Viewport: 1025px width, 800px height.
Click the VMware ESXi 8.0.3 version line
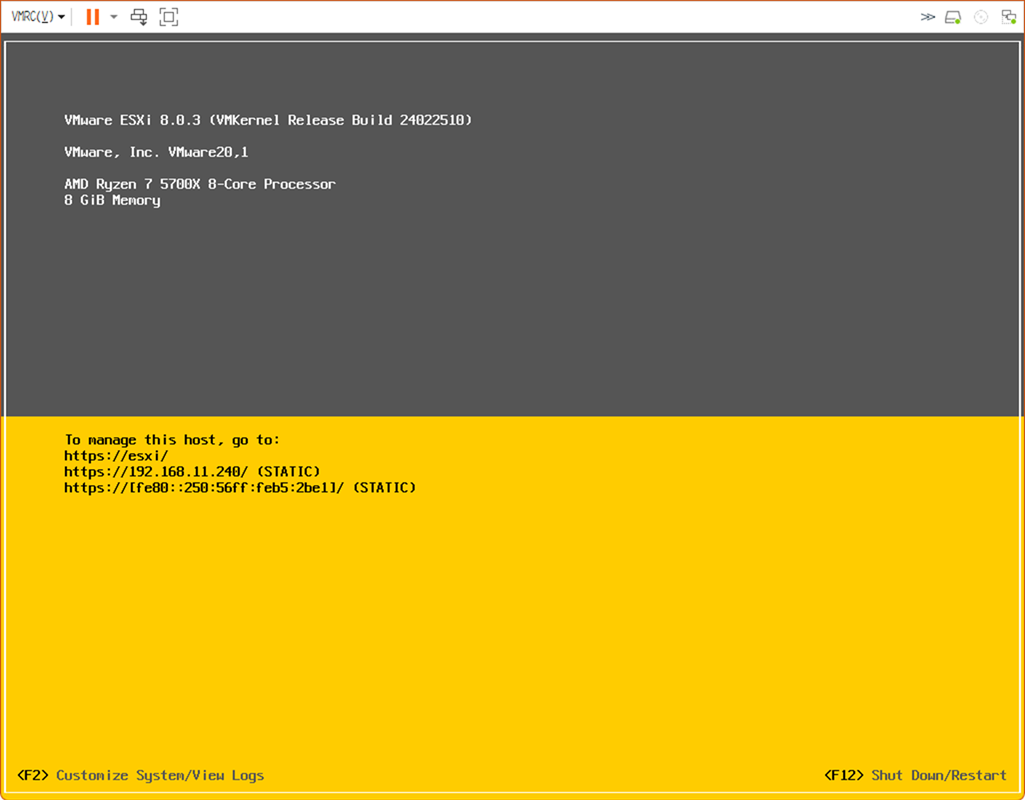click(x=268, y=120)
